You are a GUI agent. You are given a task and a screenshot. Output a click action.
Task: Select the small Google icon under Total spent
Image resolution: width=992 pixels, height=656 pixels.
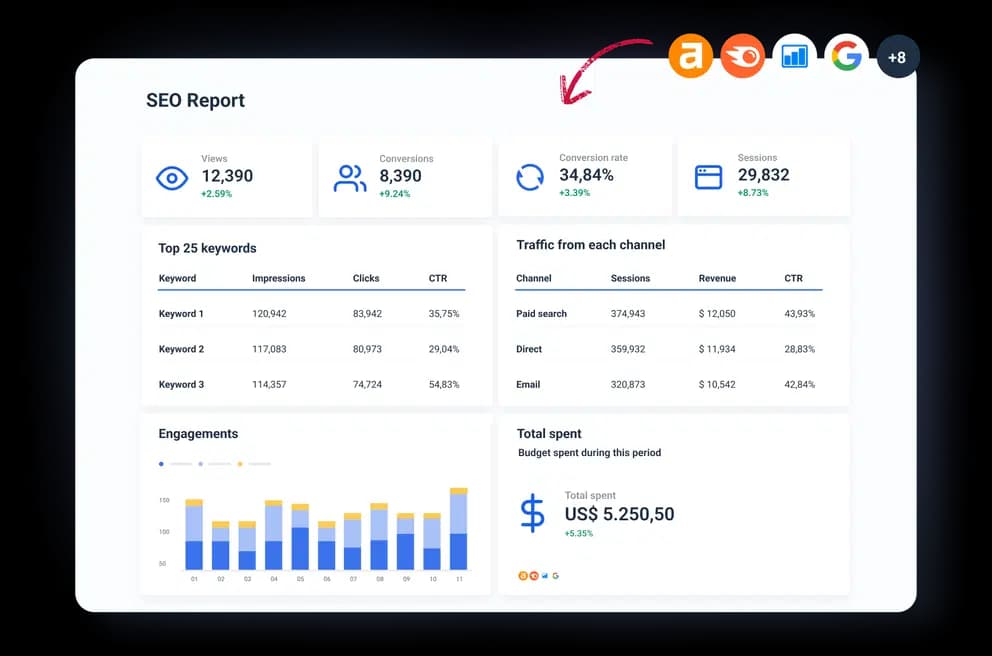coord(556,575)
